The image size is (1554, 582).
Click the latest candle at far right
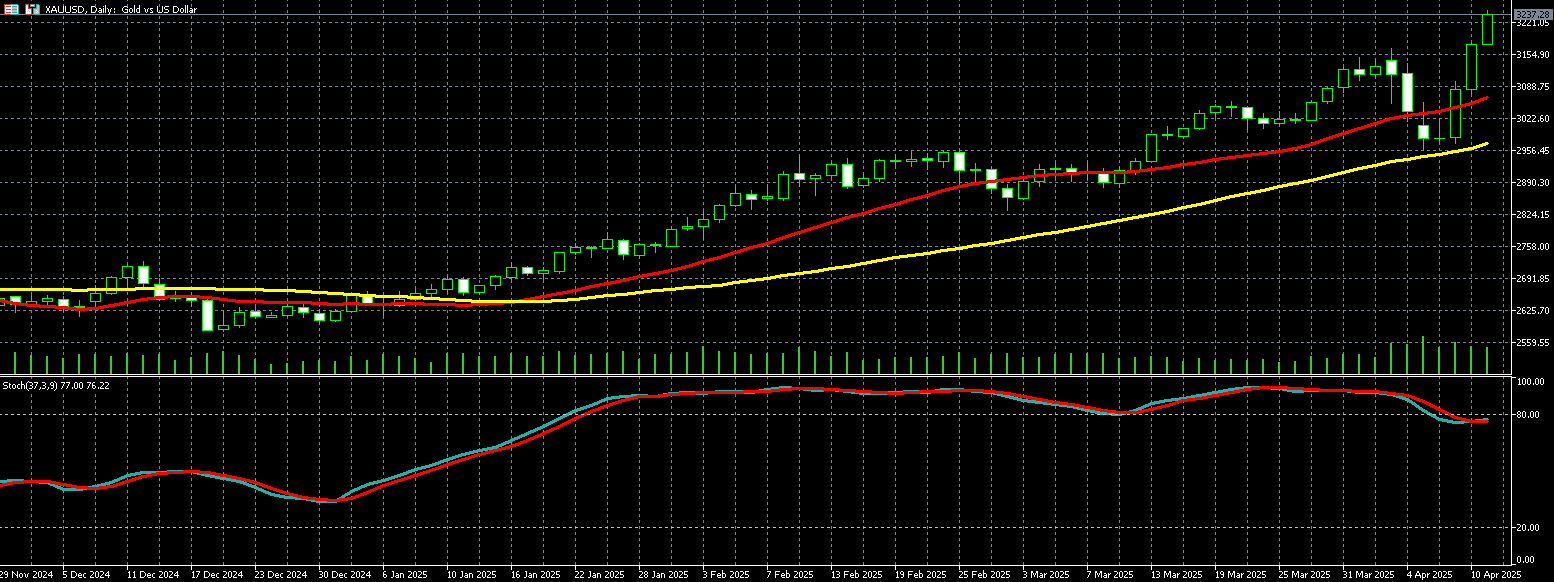click(x=1488, y=29)
